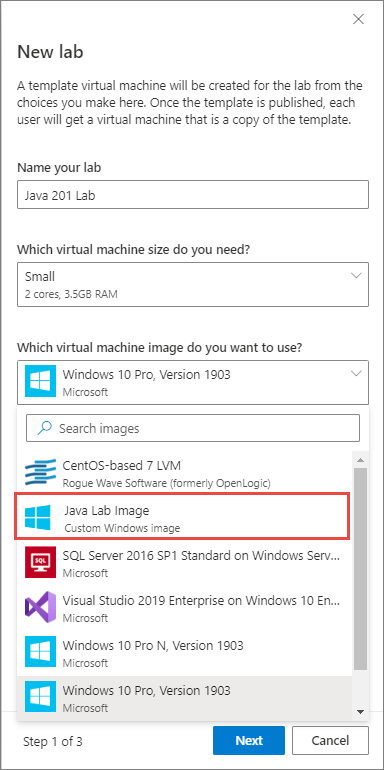Click the image list scrollbar up arrow

pyautogui.click(x=360, y=460)
